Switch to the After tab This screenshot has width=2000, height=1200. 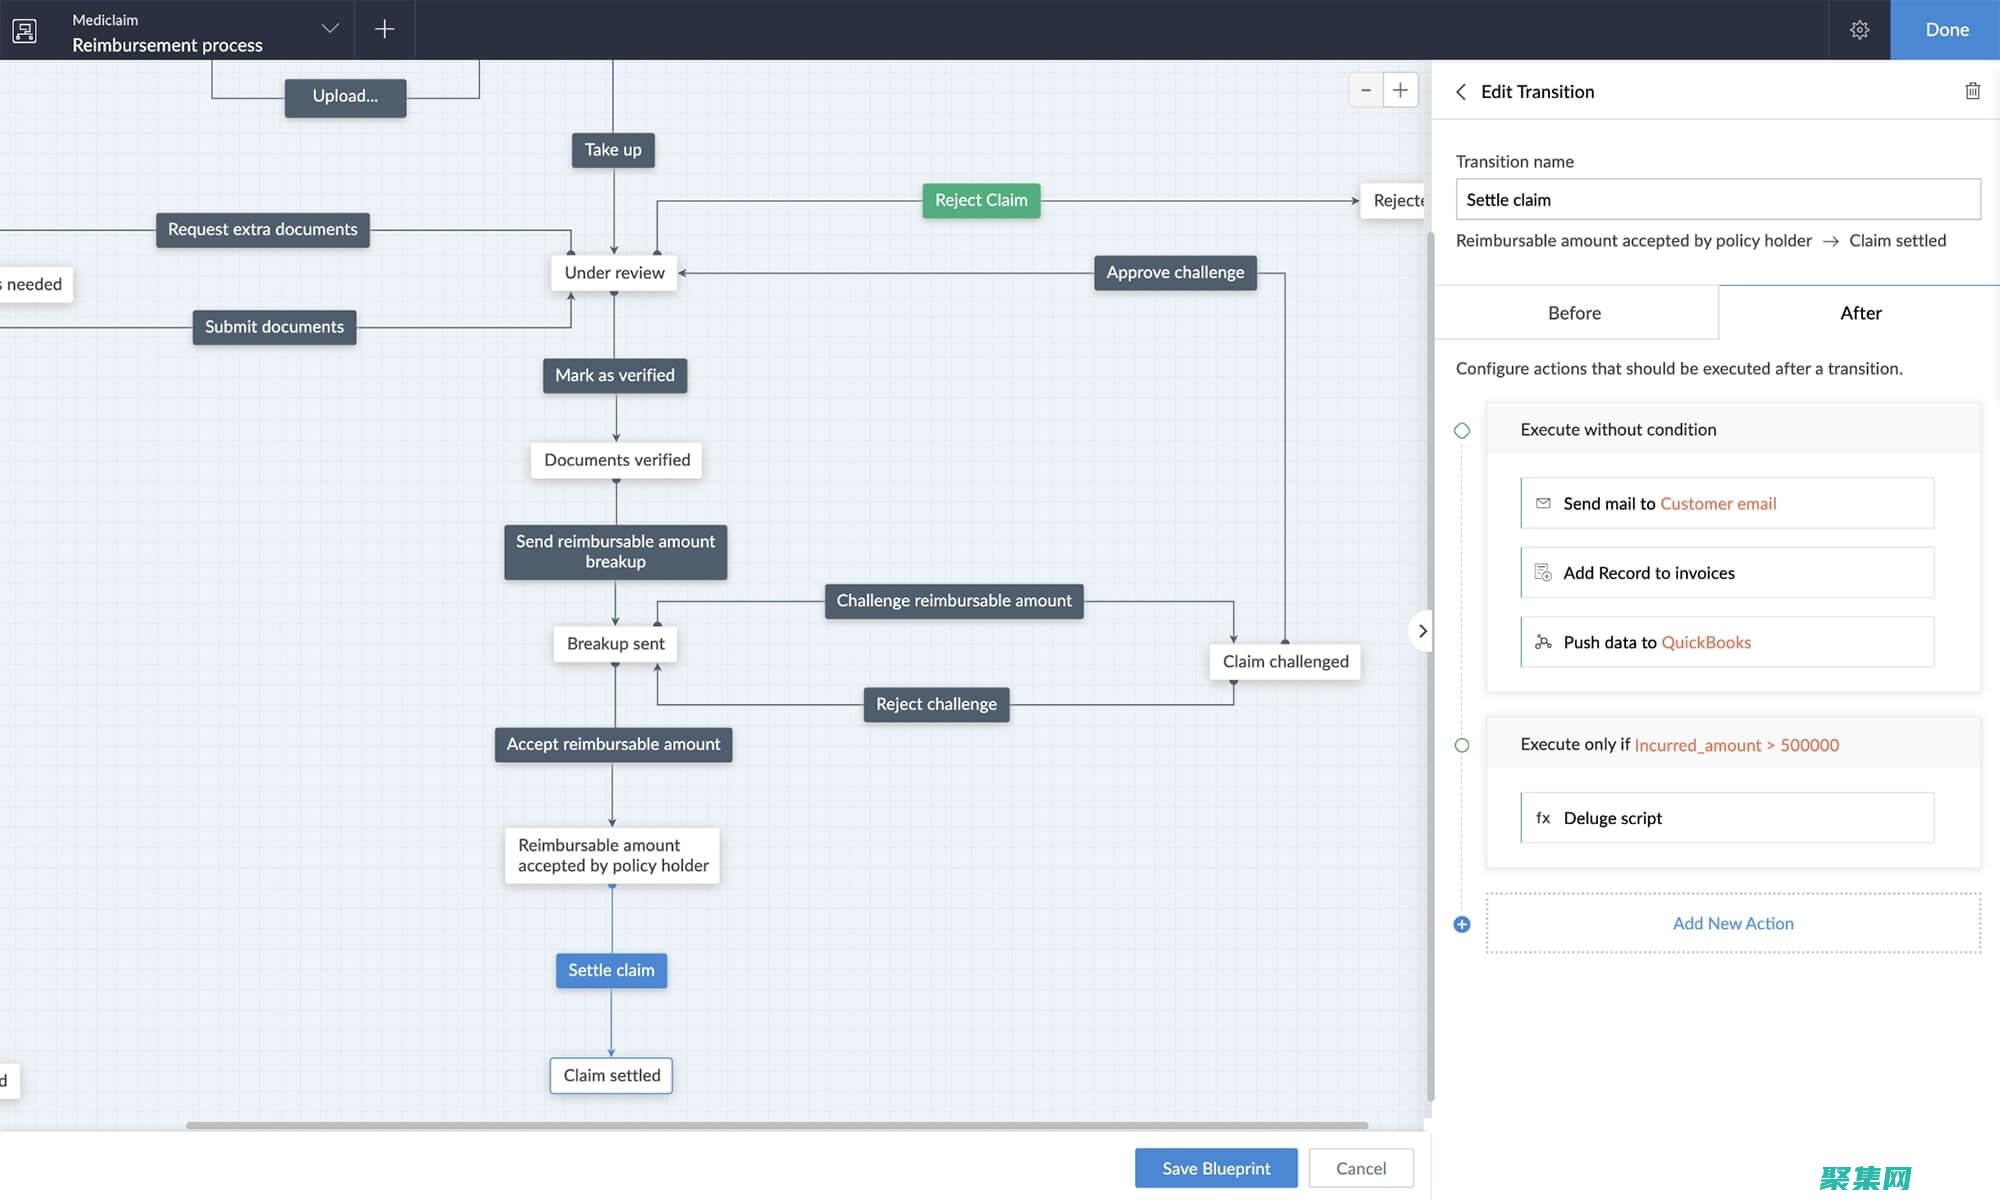pos(1860,313)
